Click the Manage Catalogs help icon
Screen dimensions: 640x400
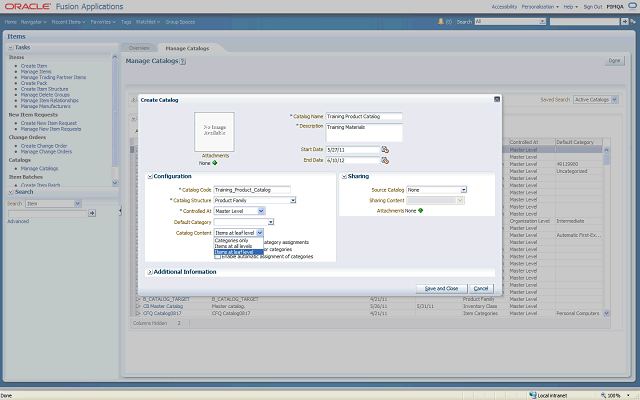pos(183,62)
